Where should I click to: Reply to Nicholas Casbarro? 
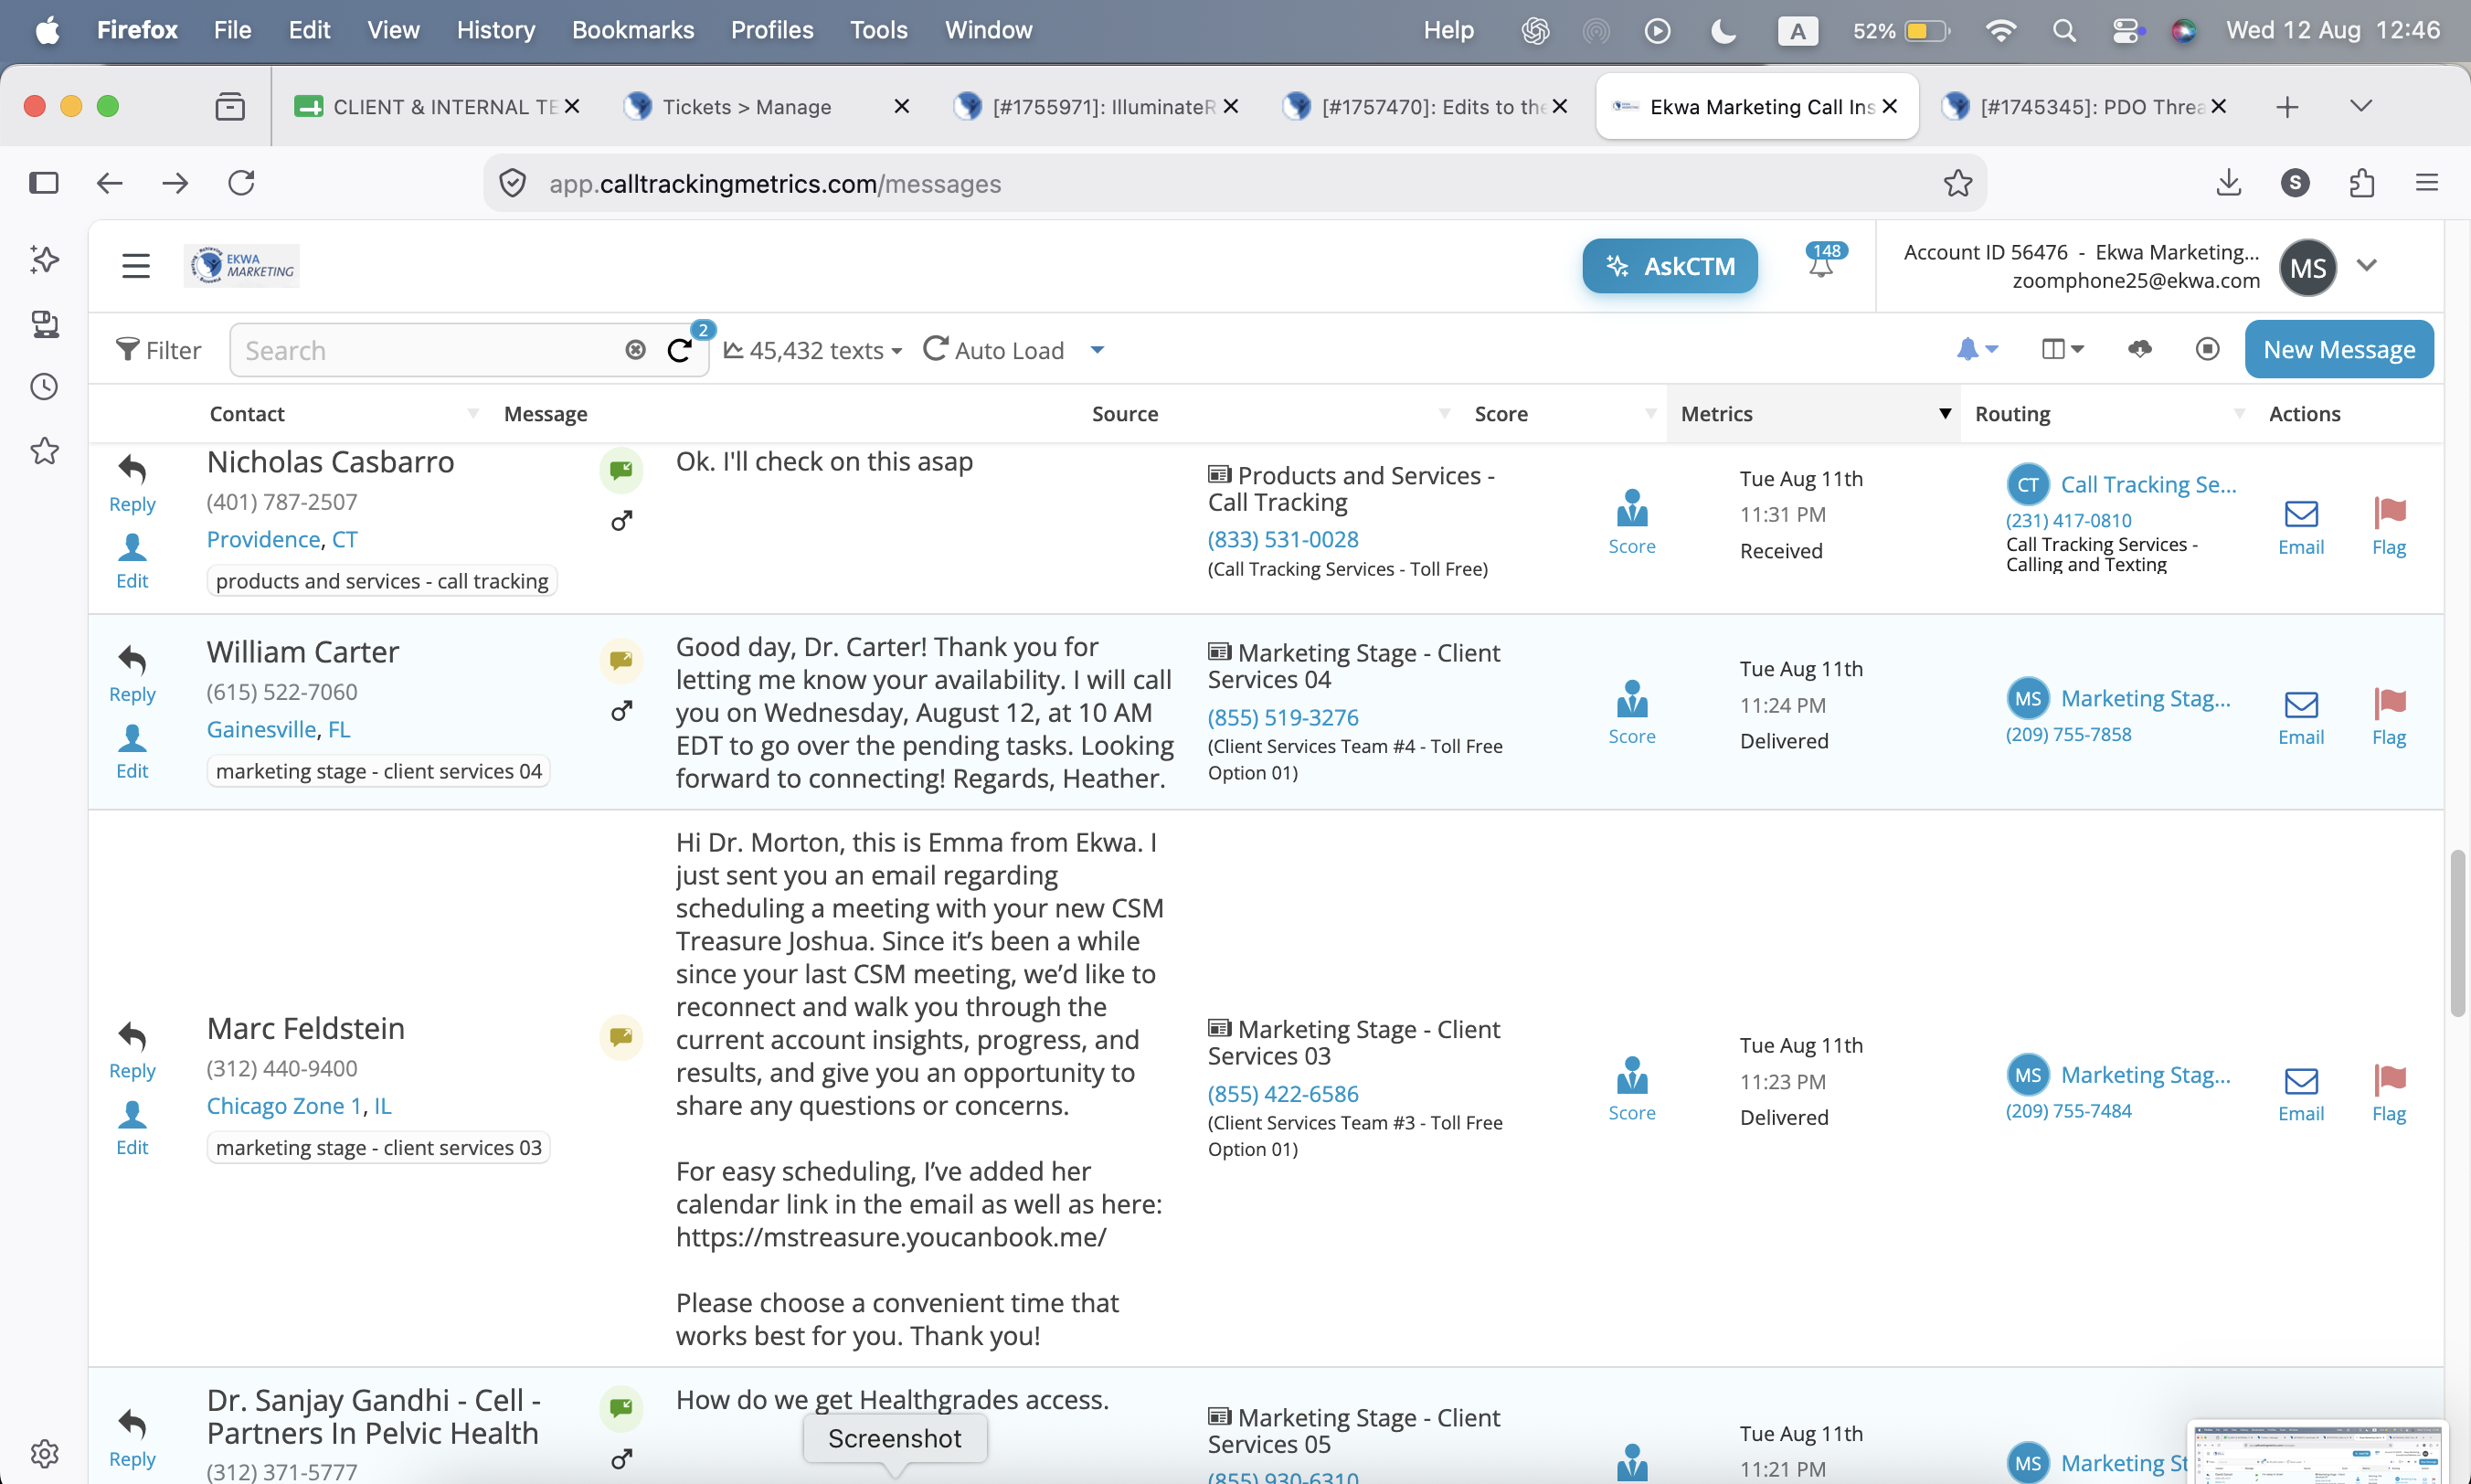(x=132, y=484)
